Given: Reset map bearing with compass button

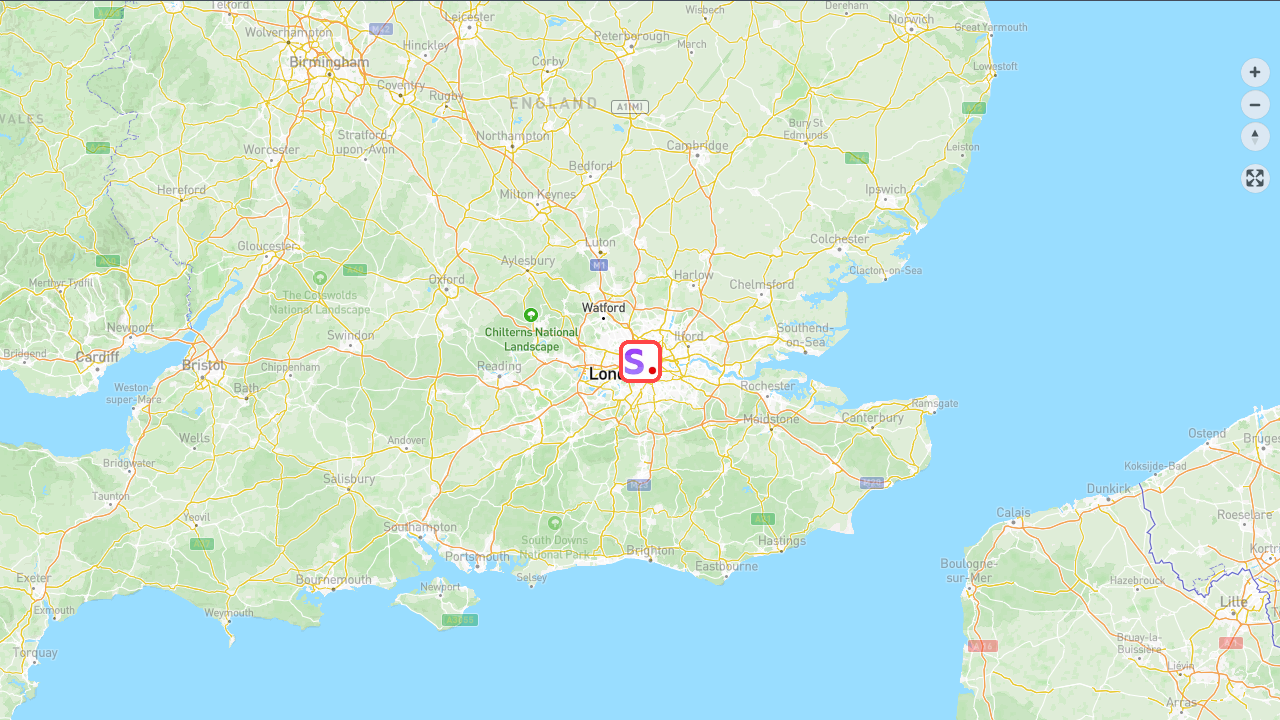Looking at the screenshot, I should point(1255,137).
